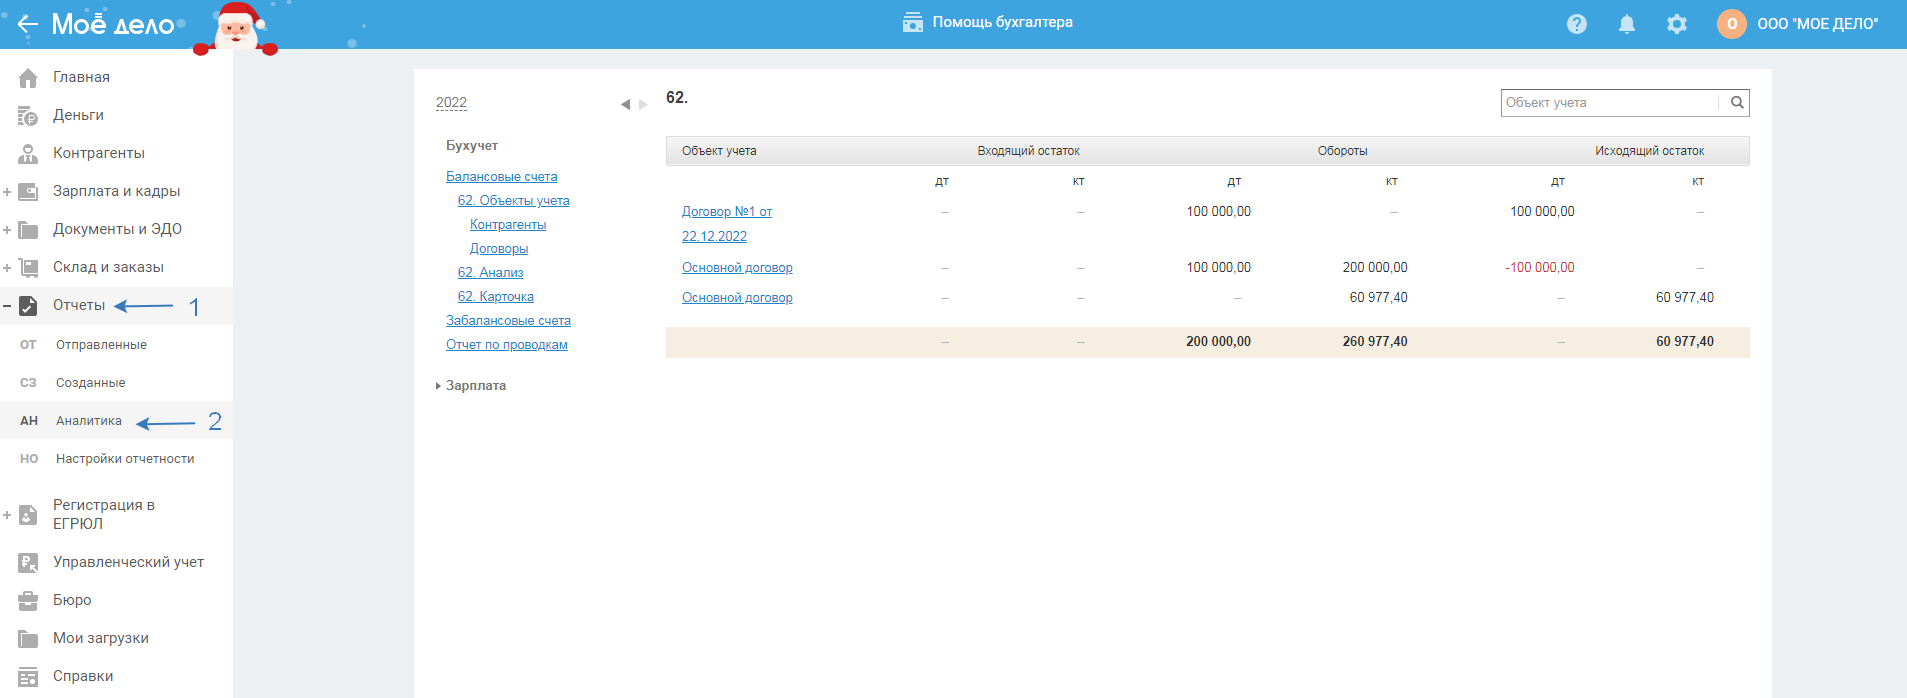Click the Обороты column header
The height and width of the screenshot is (698, 1907).
[1342, 151]
